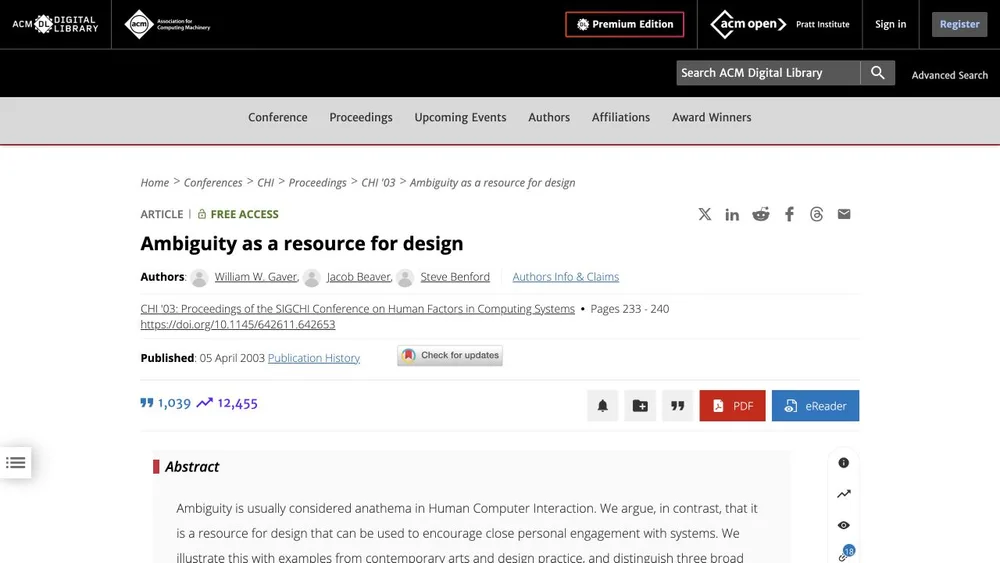The height and width of the screenshot is (563, 1000).
Task: Click the Premium Edition button
Action: click(624, 24)
